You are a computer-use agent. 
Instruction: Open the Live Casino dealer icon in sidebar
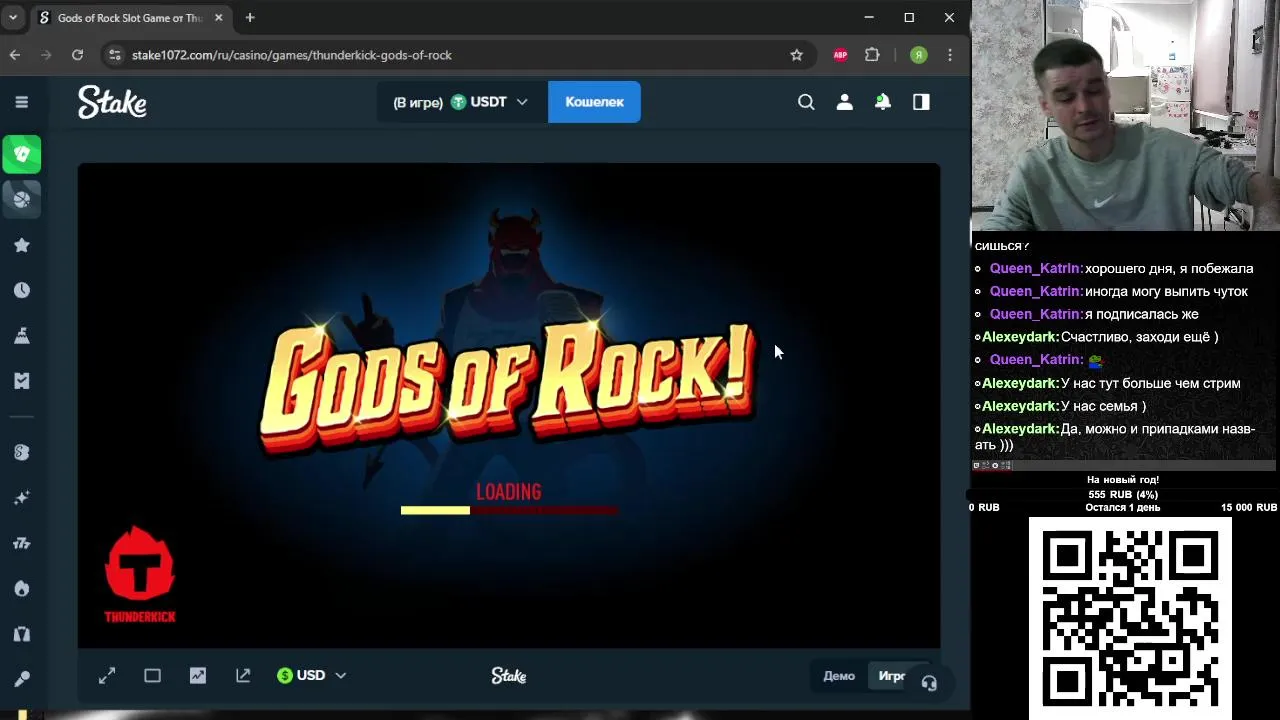[x=22, y=634]
